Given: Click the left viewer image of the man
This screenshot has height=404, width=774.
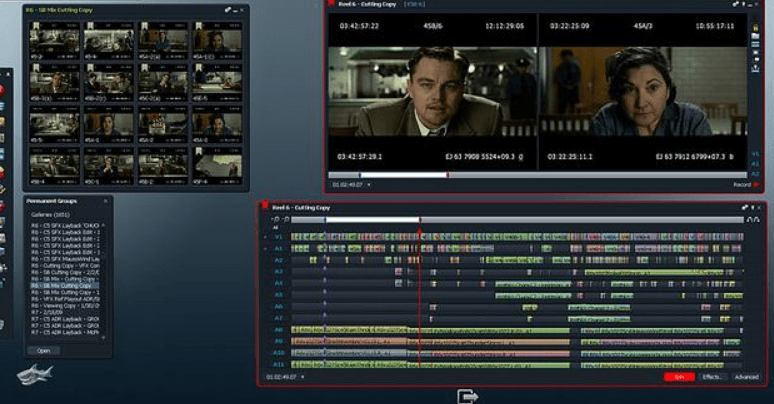Looking at the screenshot, I should pos(433,92).
